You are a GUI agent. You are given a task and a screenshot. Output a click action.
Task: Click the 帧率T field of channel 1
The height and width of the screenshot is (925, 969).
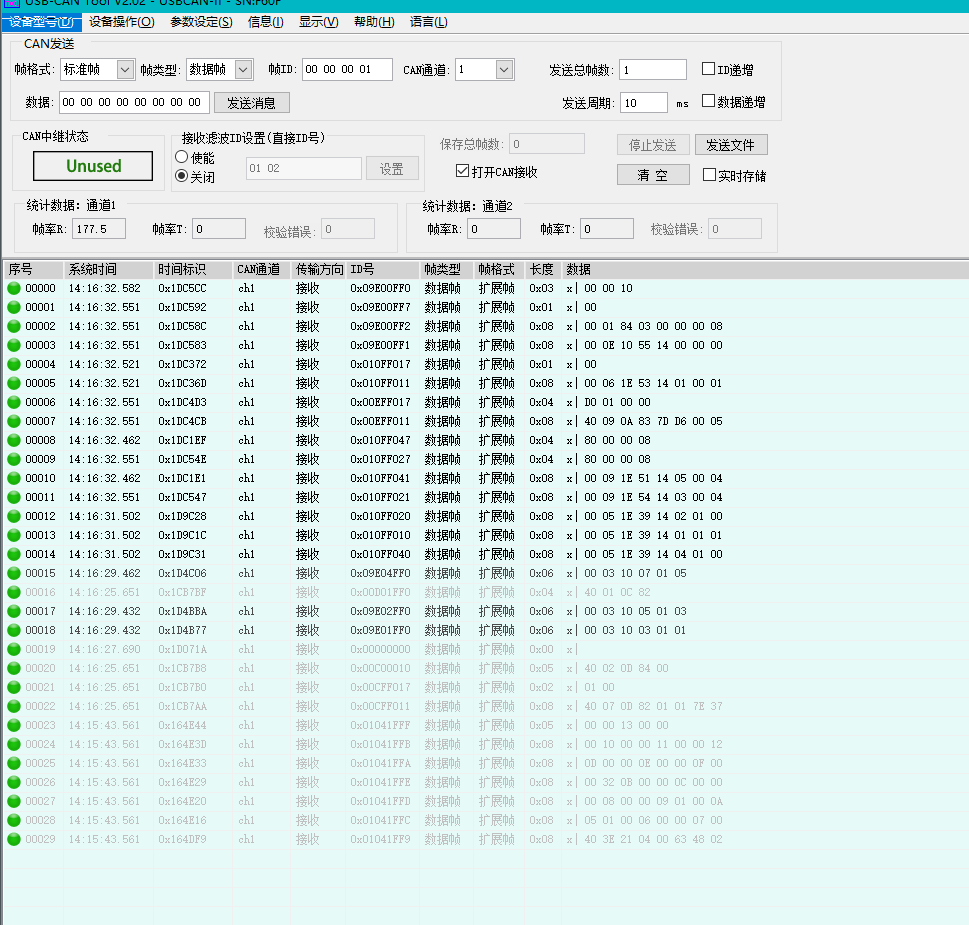point(219,229)
